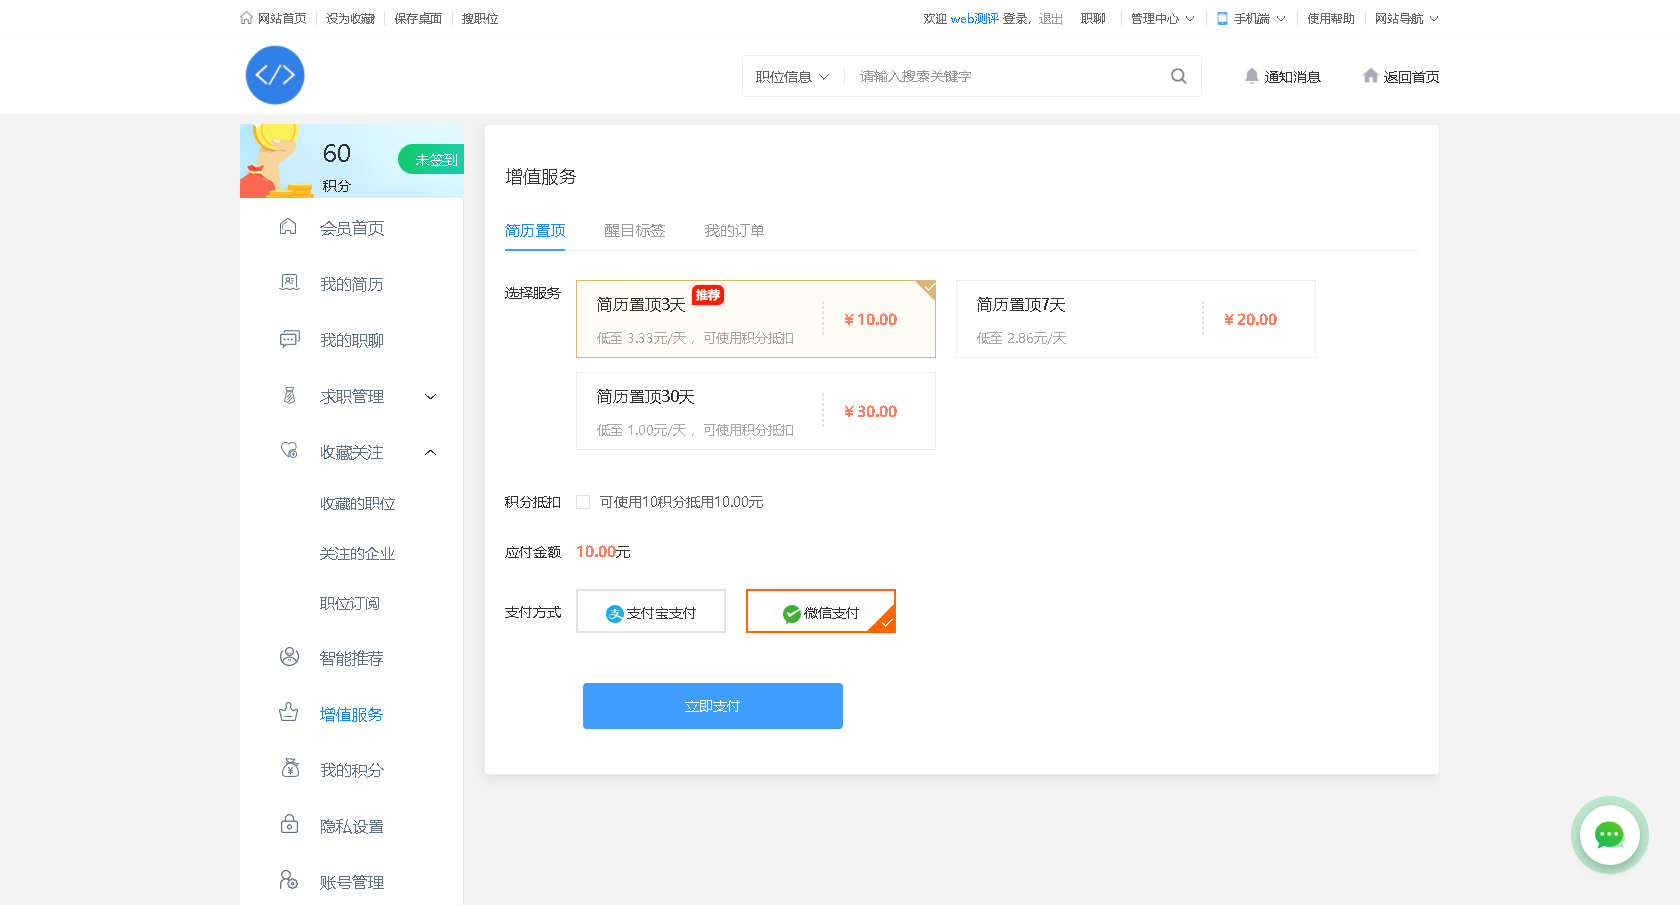Click the Alipay logo icon
The height and width of the screenshot is (905, 1680).
[615, 614]
